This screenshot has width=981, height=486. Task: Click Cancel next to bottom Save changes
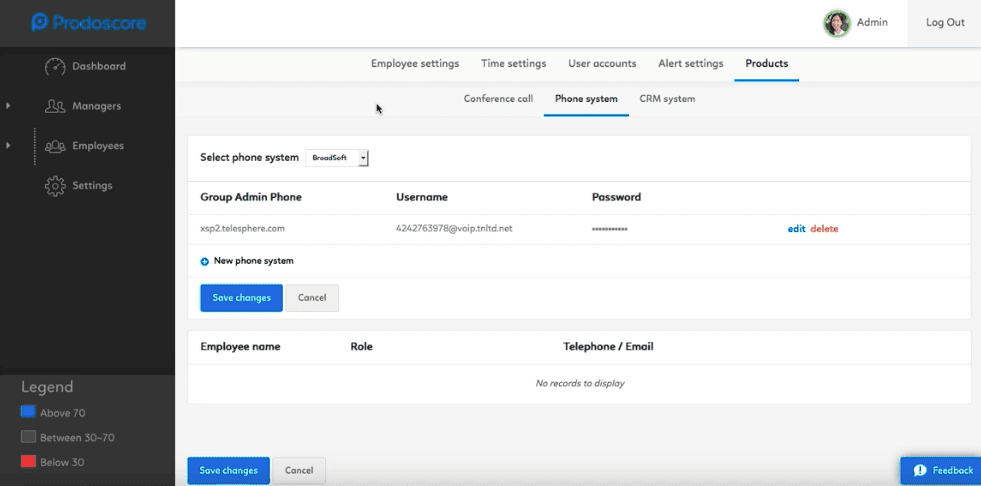coord(299,470)
